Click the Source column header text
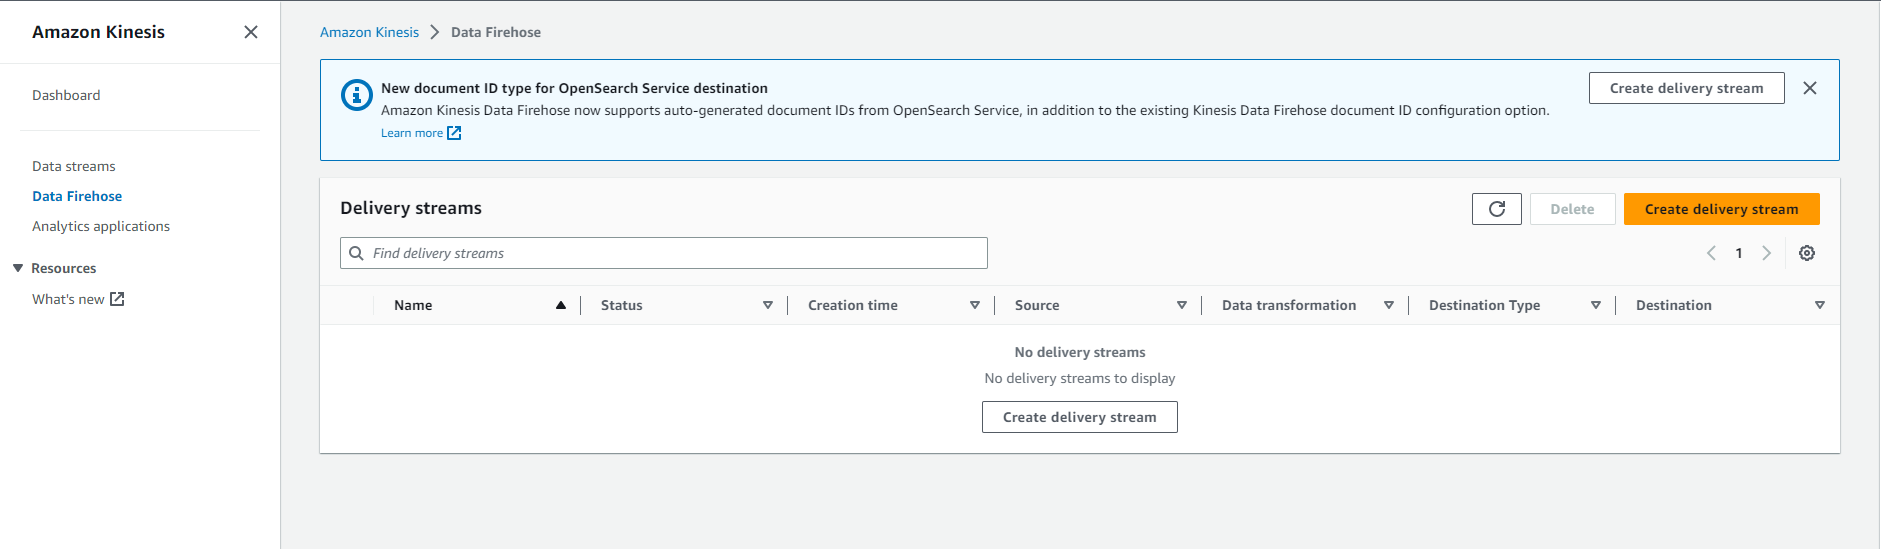 click(x=1037, y=305)
